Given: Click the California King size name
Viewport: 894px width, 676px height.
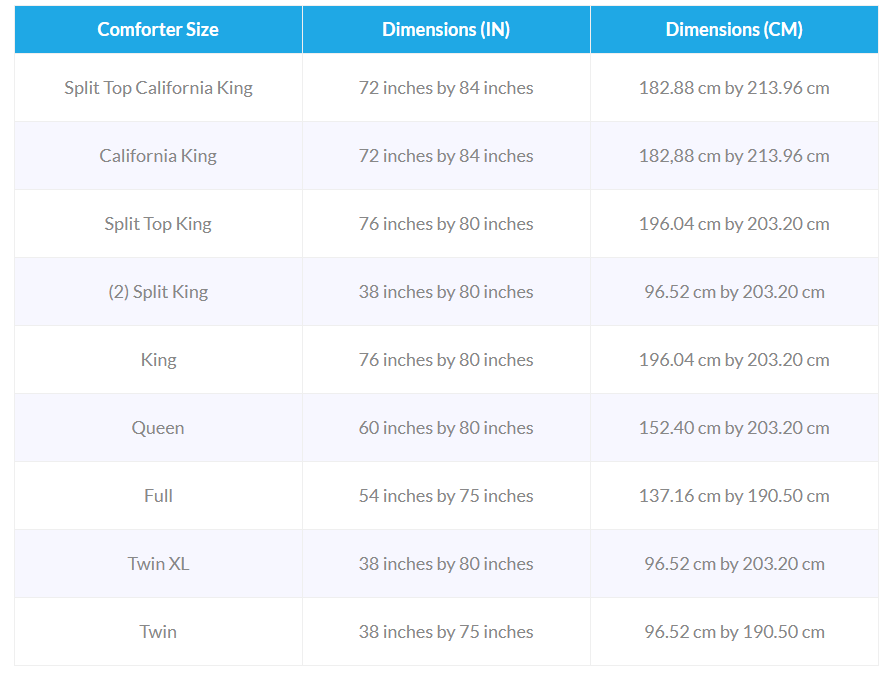Looking at the screenshot, I should [x=158, y=156].
